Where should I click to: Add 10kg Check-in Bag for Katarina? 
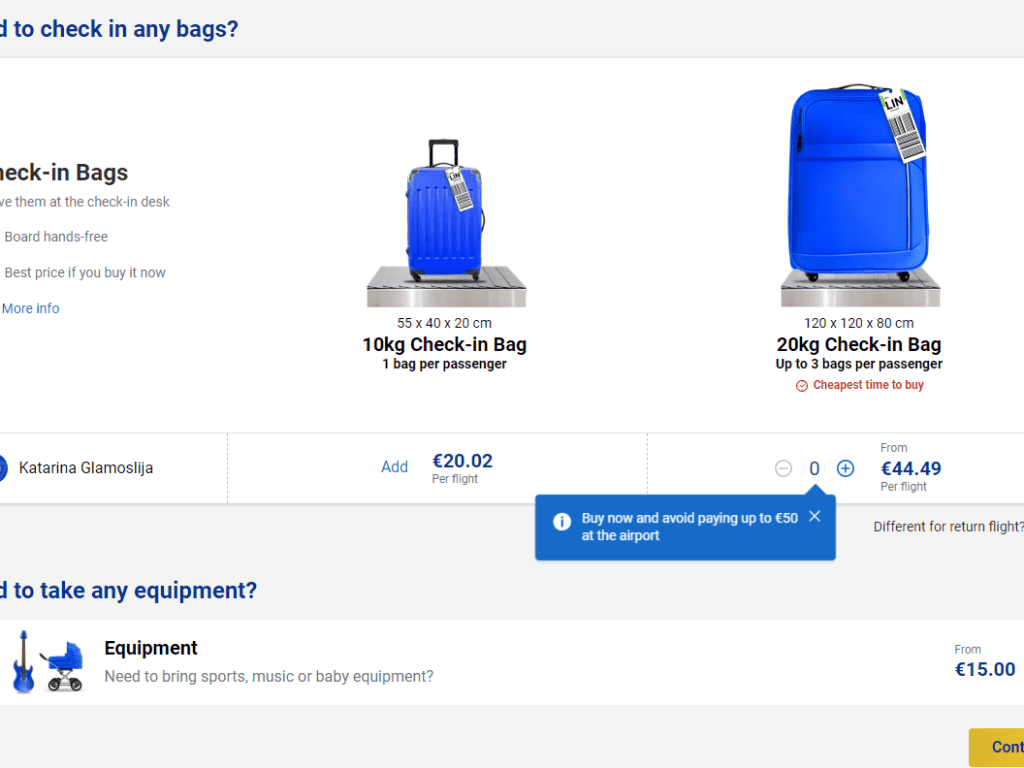(x=394, y=467)
